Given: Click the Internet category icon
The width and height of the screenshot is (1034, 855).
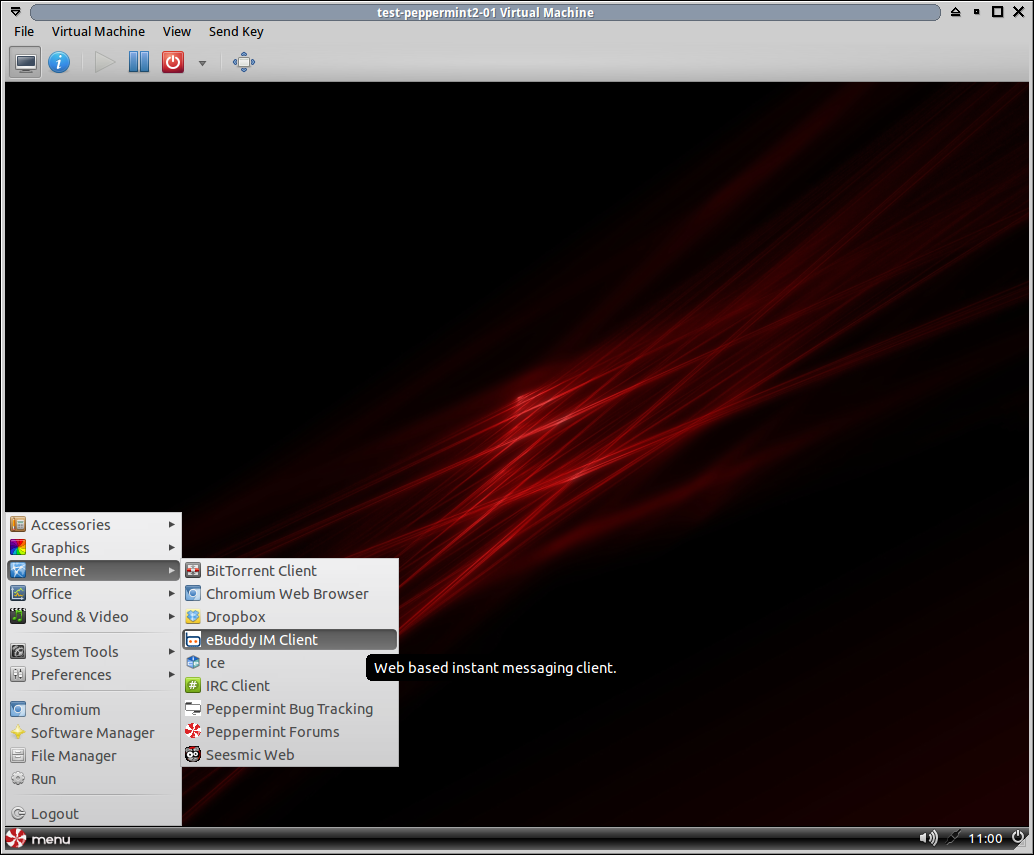Looking at the screenshot, I should pos(18,571).
